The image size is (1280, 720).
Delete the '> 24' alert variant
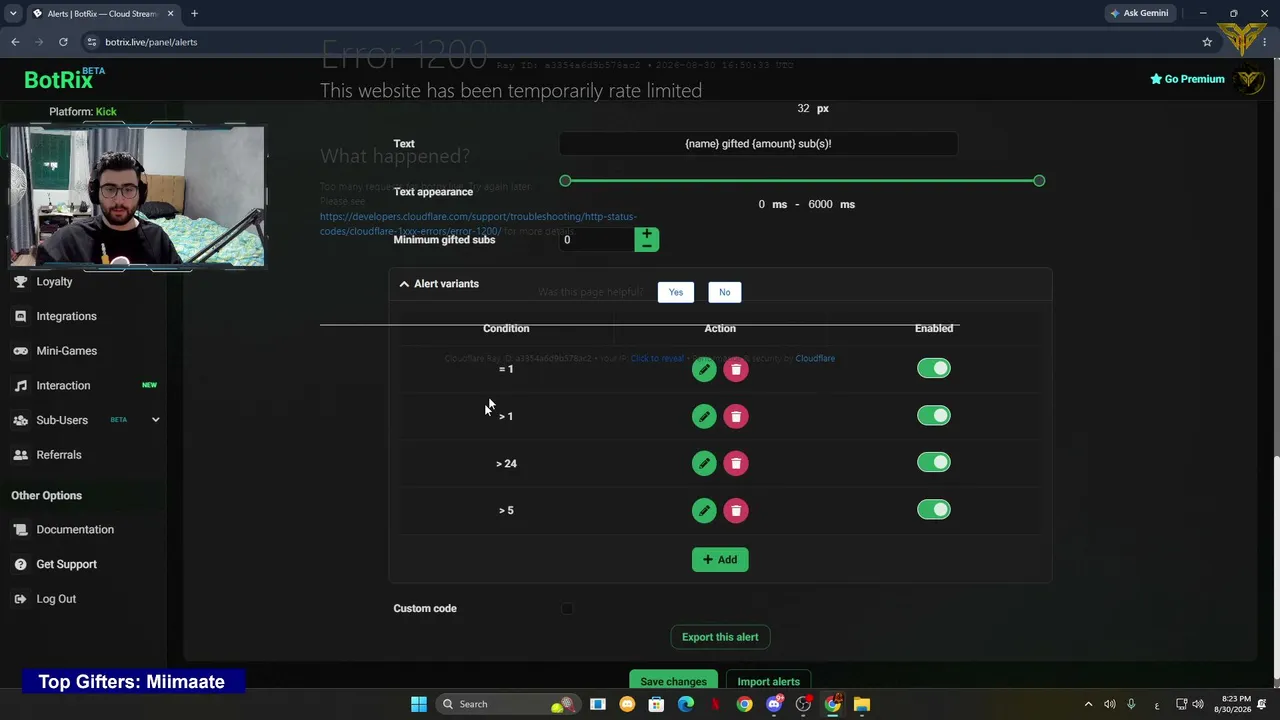[736, 464]
